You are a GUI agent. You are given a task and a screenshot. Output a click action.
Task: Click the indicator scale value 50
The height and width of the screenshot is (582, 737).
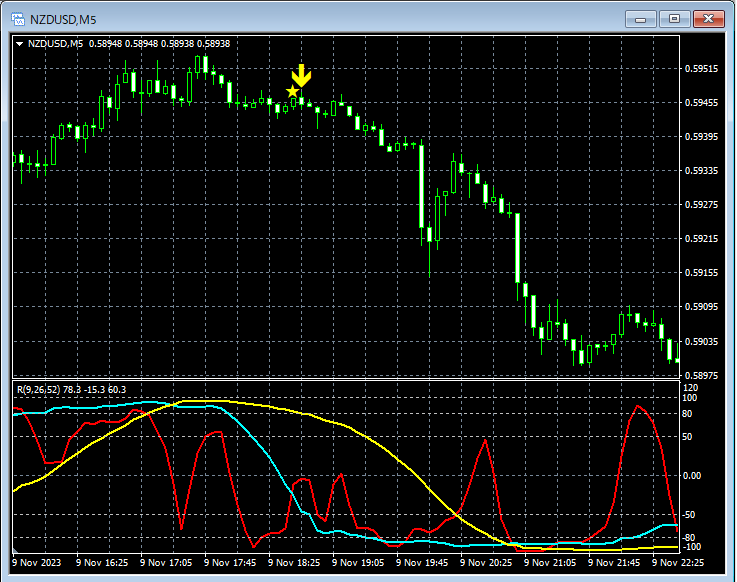pos(687,437)
